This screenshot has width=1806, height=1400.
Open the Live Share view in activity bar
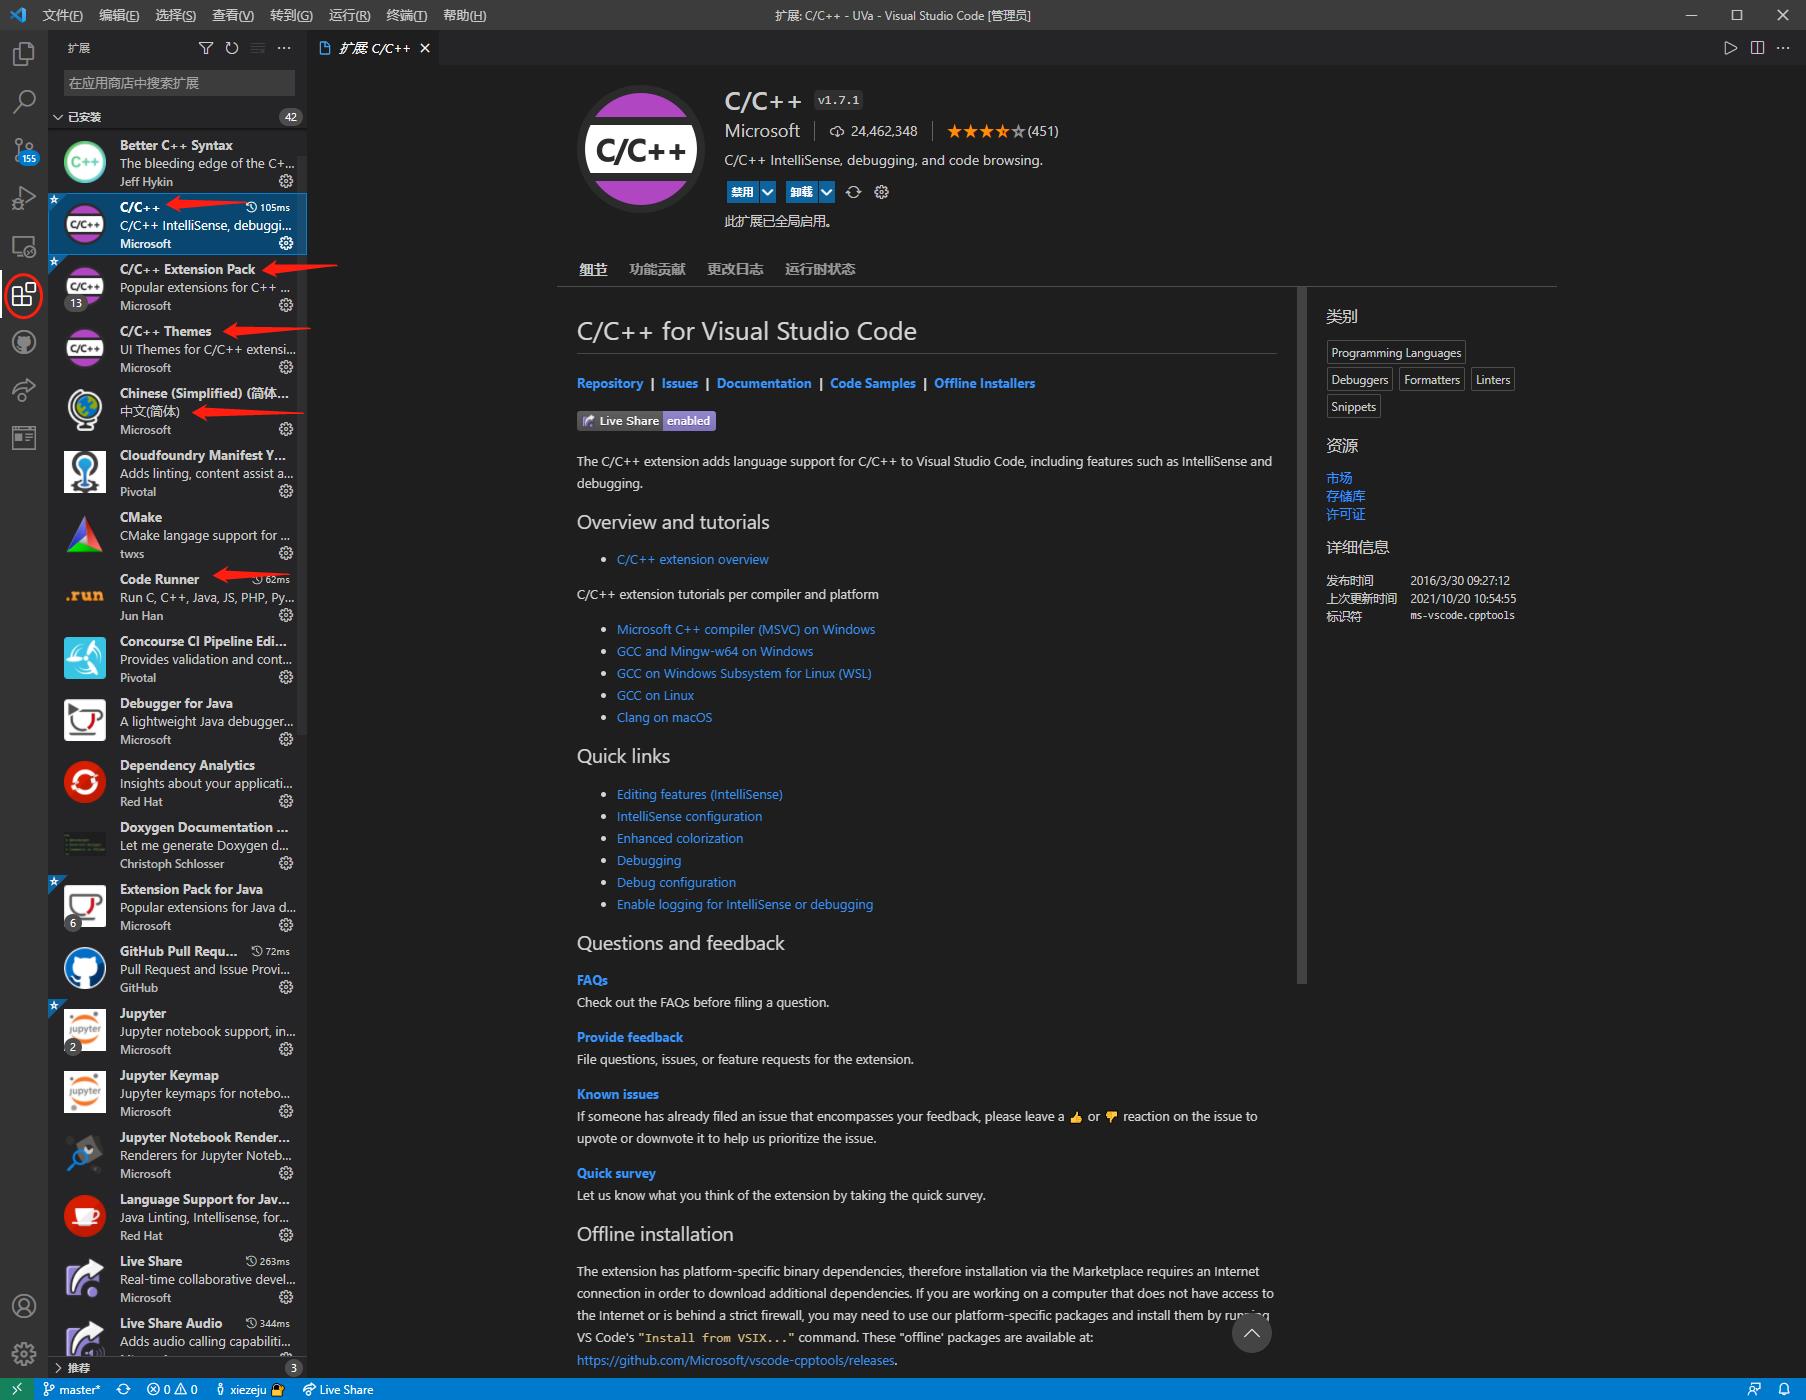[x=23, y=390]
